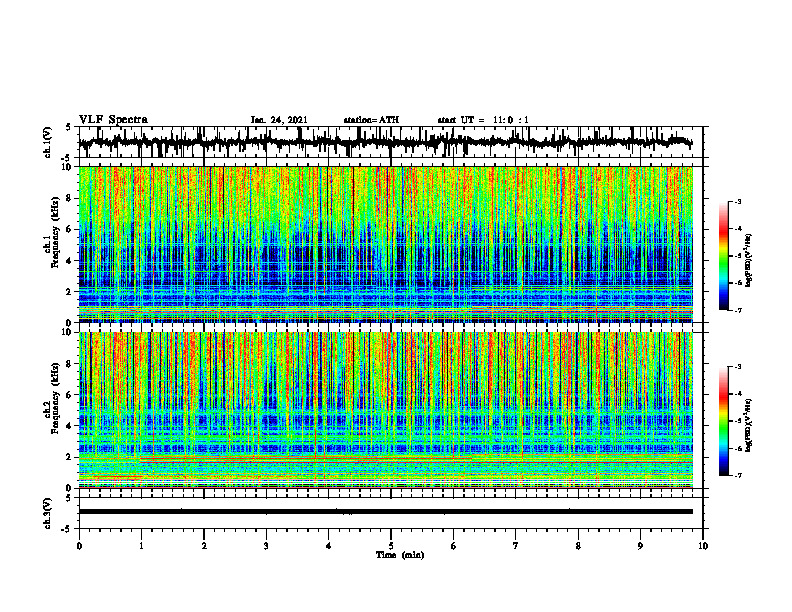Click the '-3' label on ch.2 color bar
The image size is (792, 612).
click(x=738, y=367)
